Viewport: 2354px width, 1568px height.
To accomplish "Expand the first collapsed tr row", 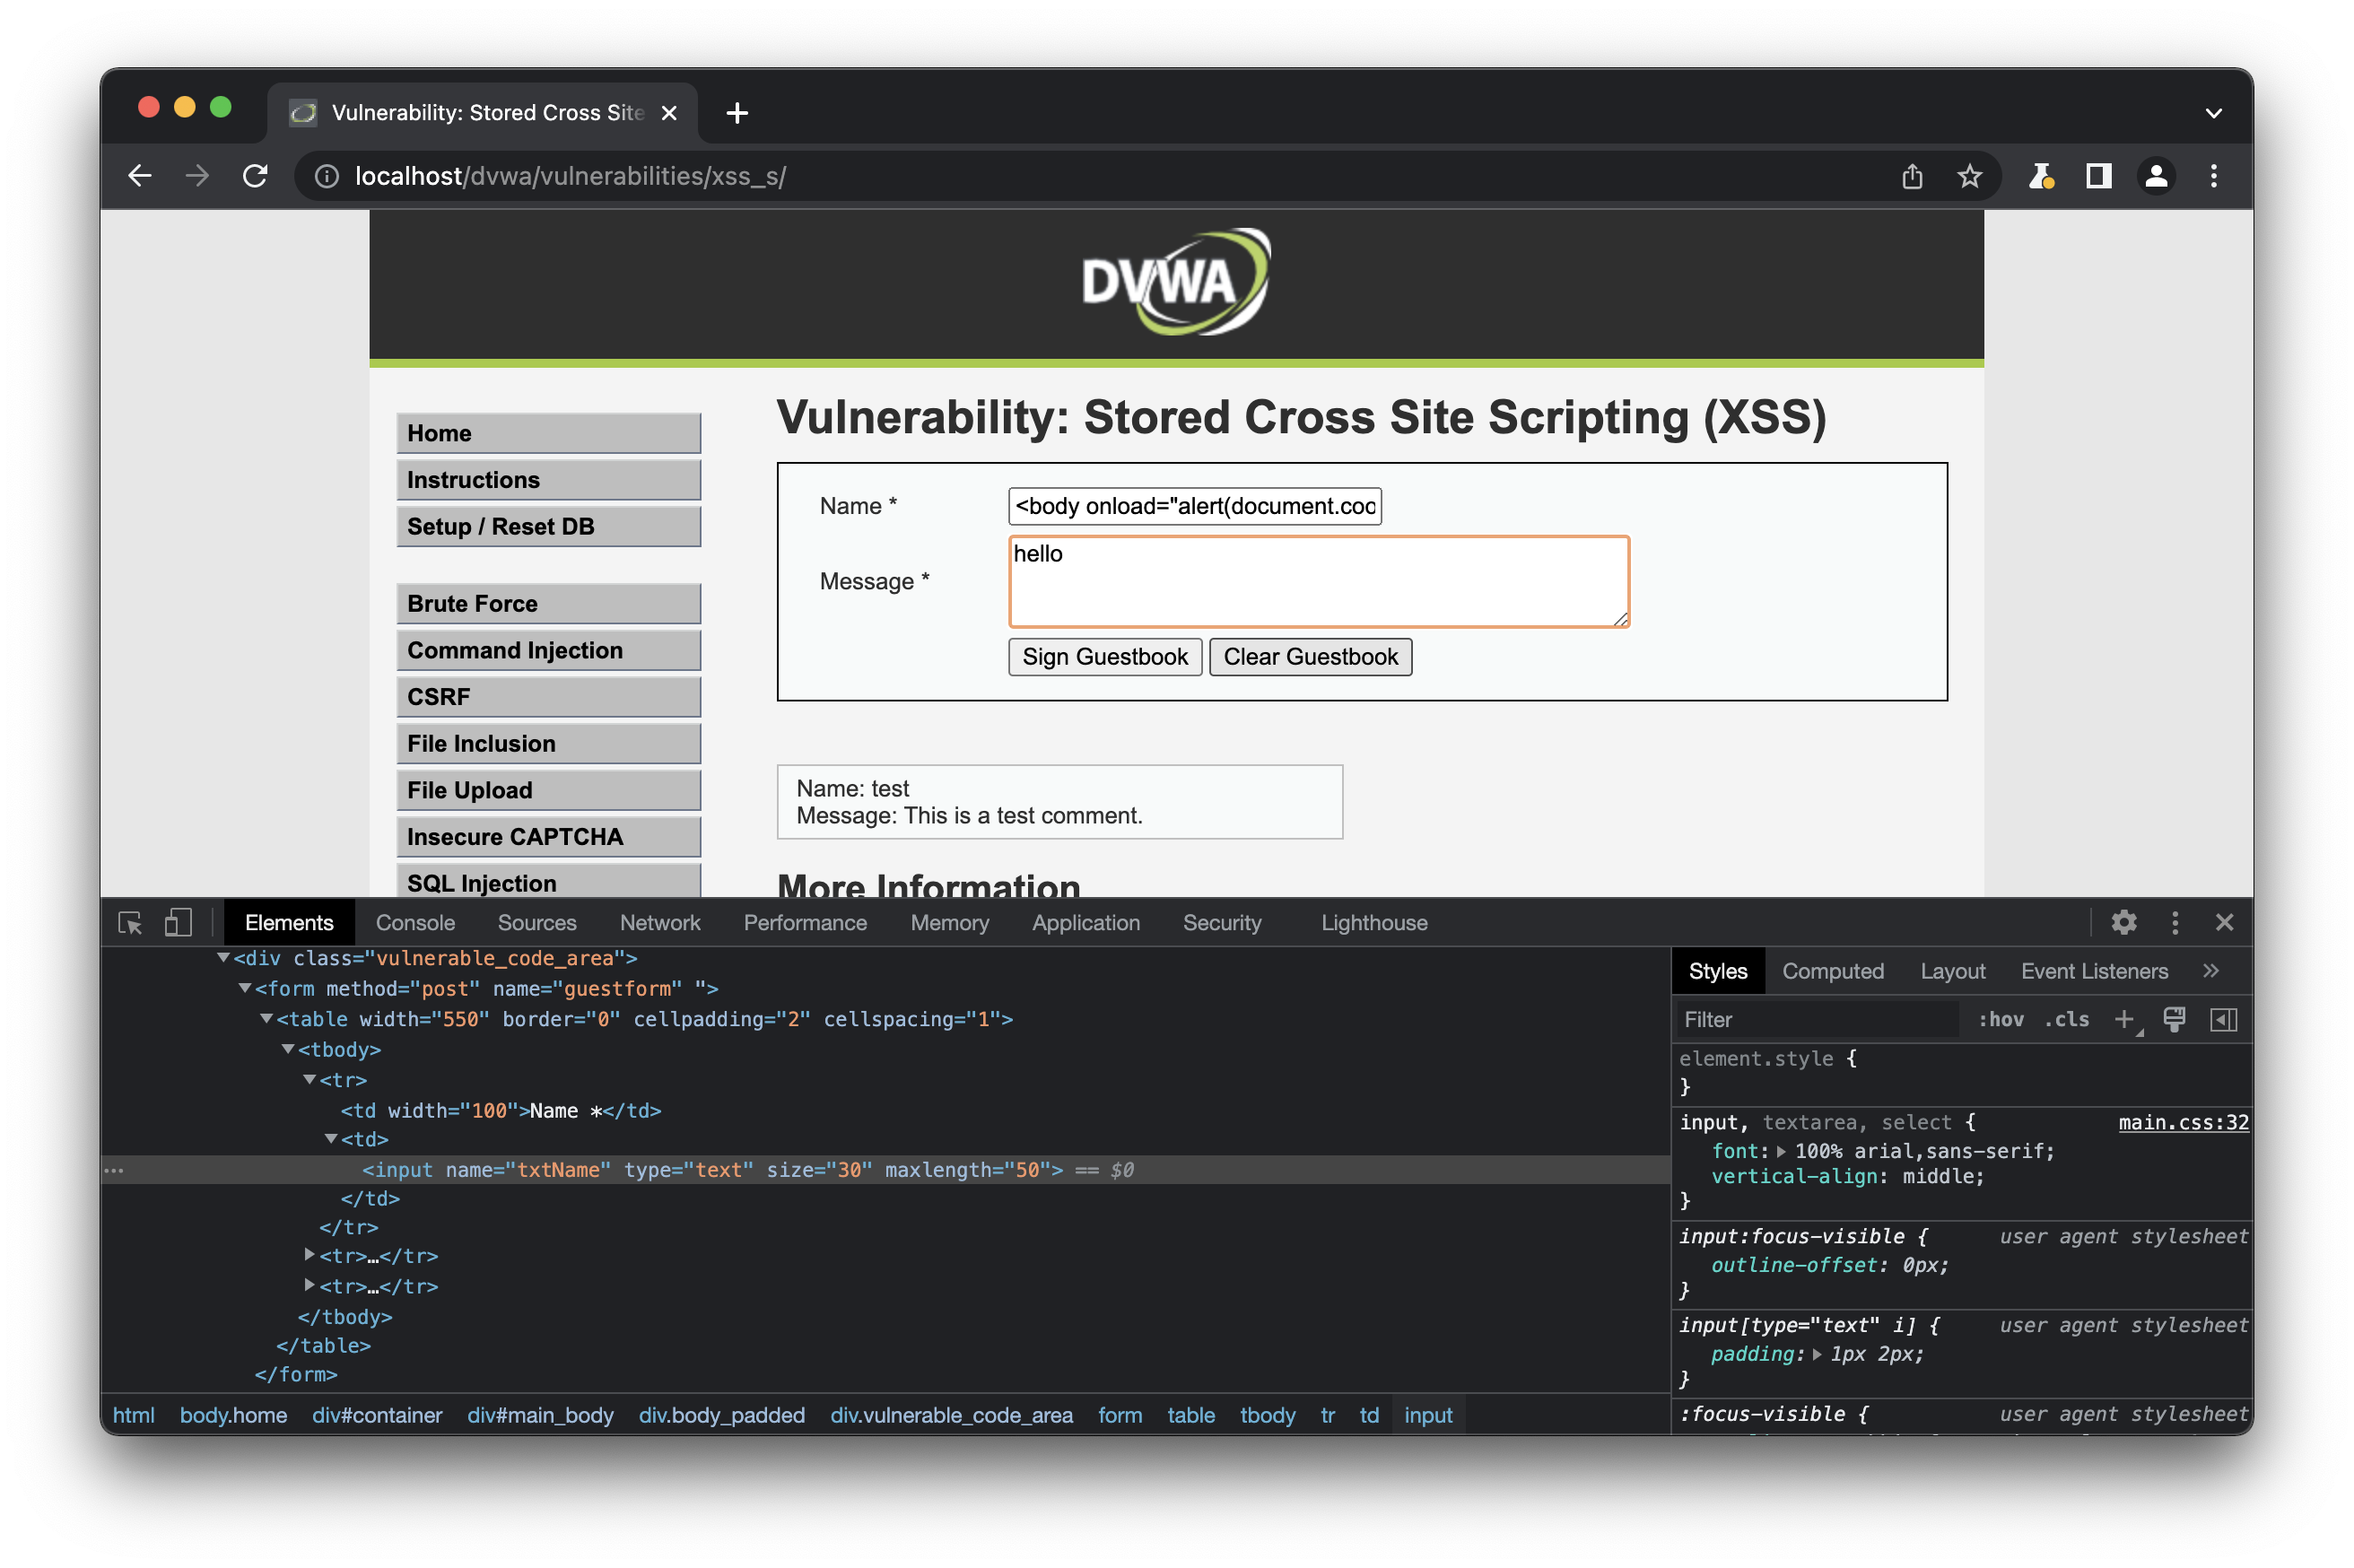I will pyautogui.click(x=310, y=1254).
